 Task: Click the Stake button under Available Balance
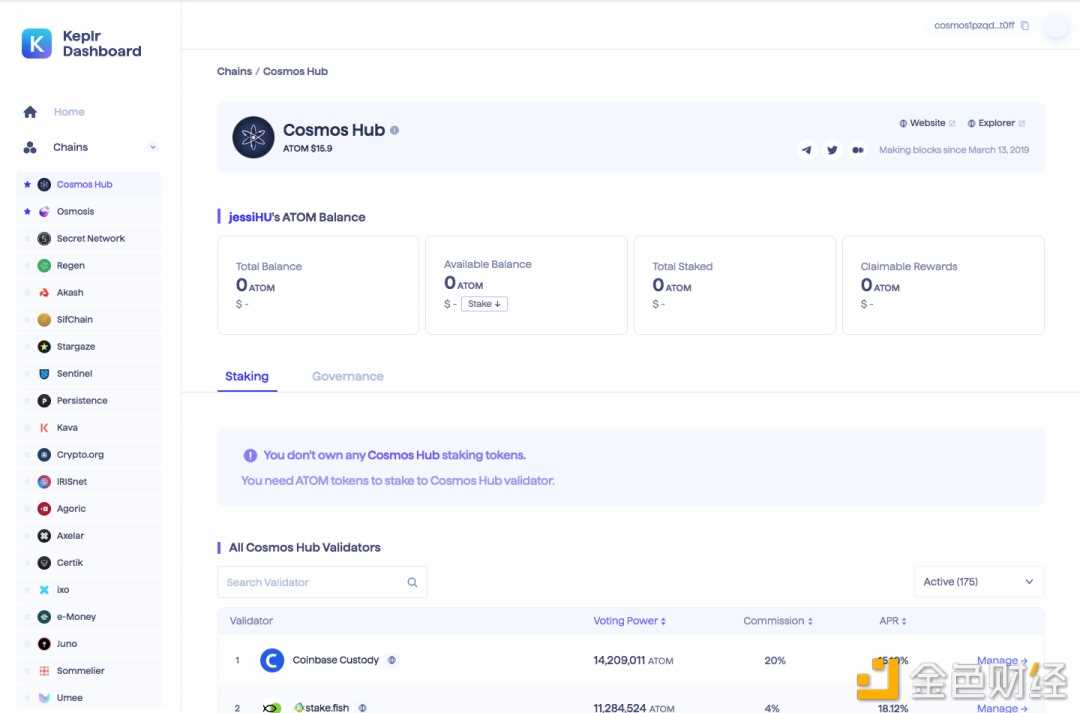[x=485, y=304]
